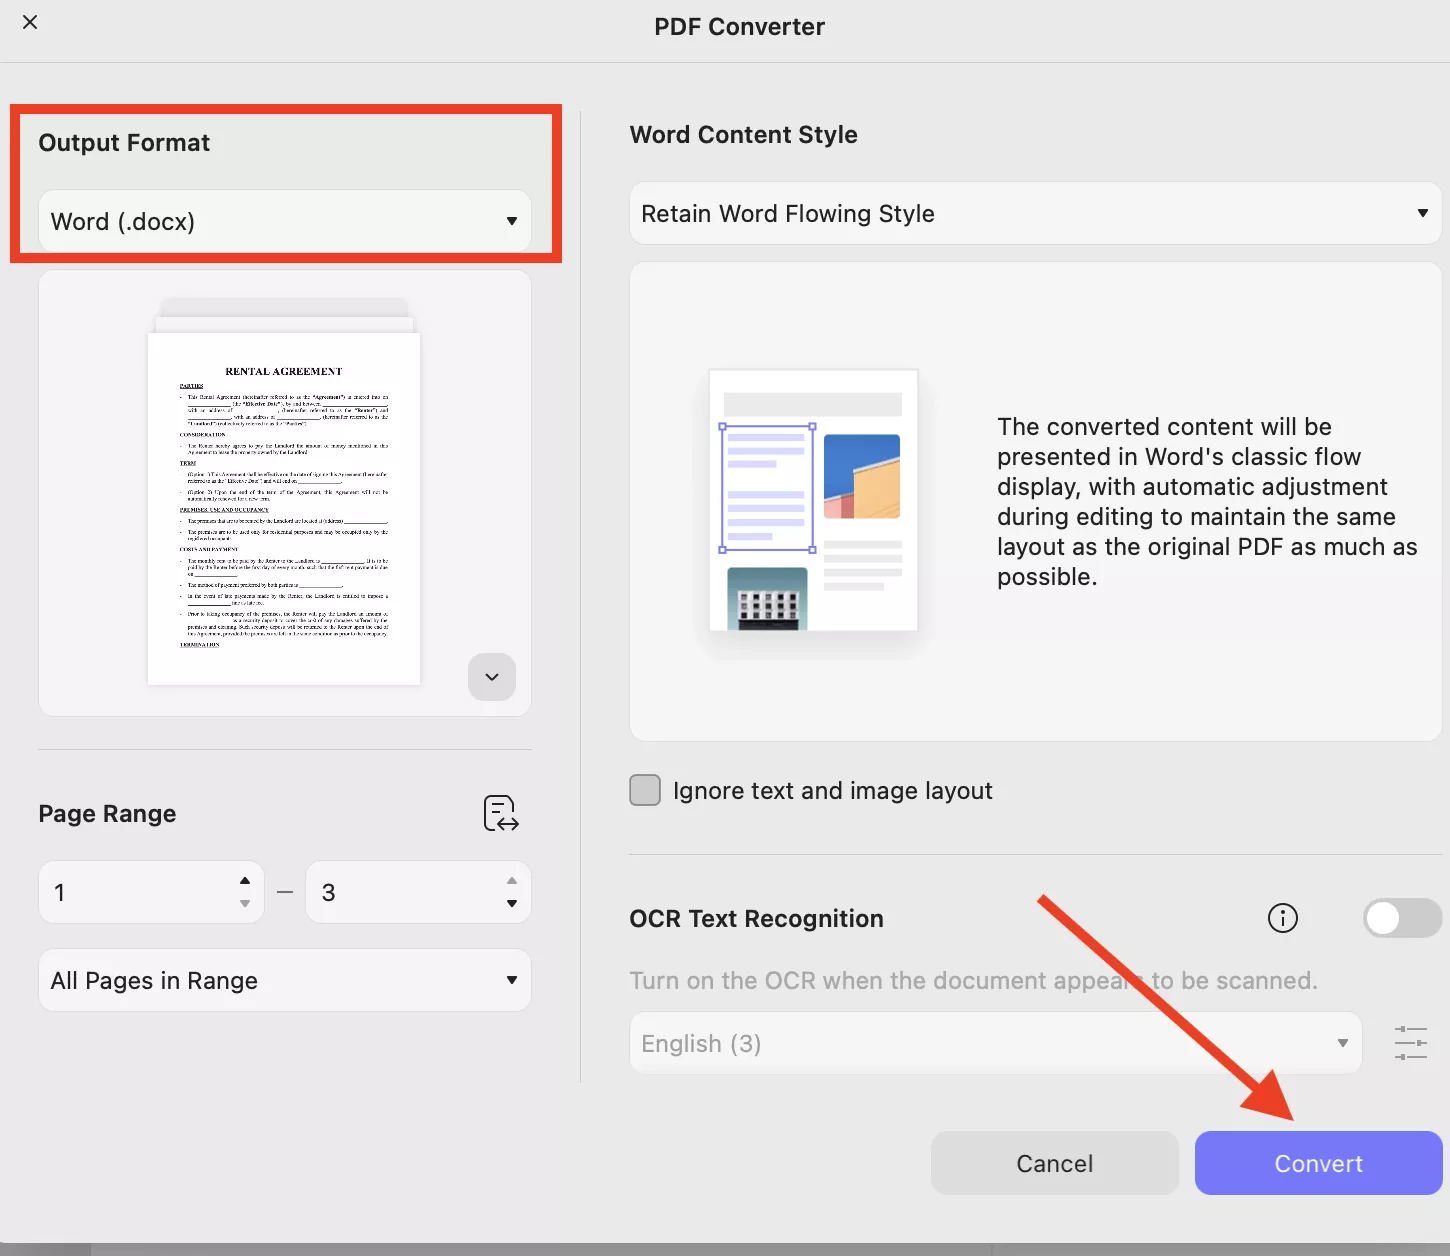Click the Cancel button
This screenshot has height=1256, width=1450.
(1054, 1163)
